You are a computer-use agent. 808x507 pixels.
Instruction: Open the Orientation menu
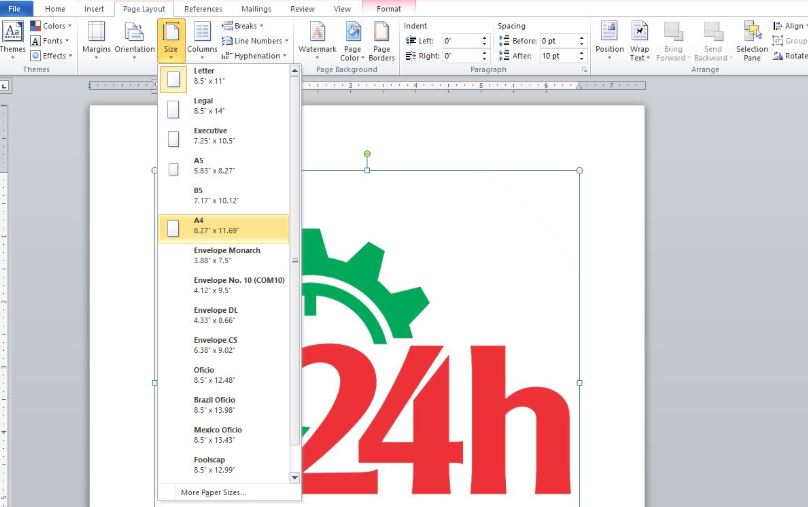tap(134, 40)
